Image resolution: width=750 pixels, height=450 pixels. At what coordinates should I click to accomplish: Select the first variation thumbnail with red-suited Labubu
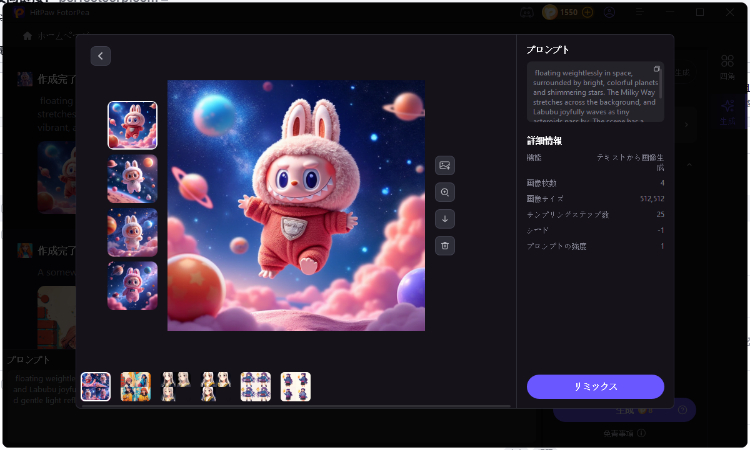coord(132,125)
